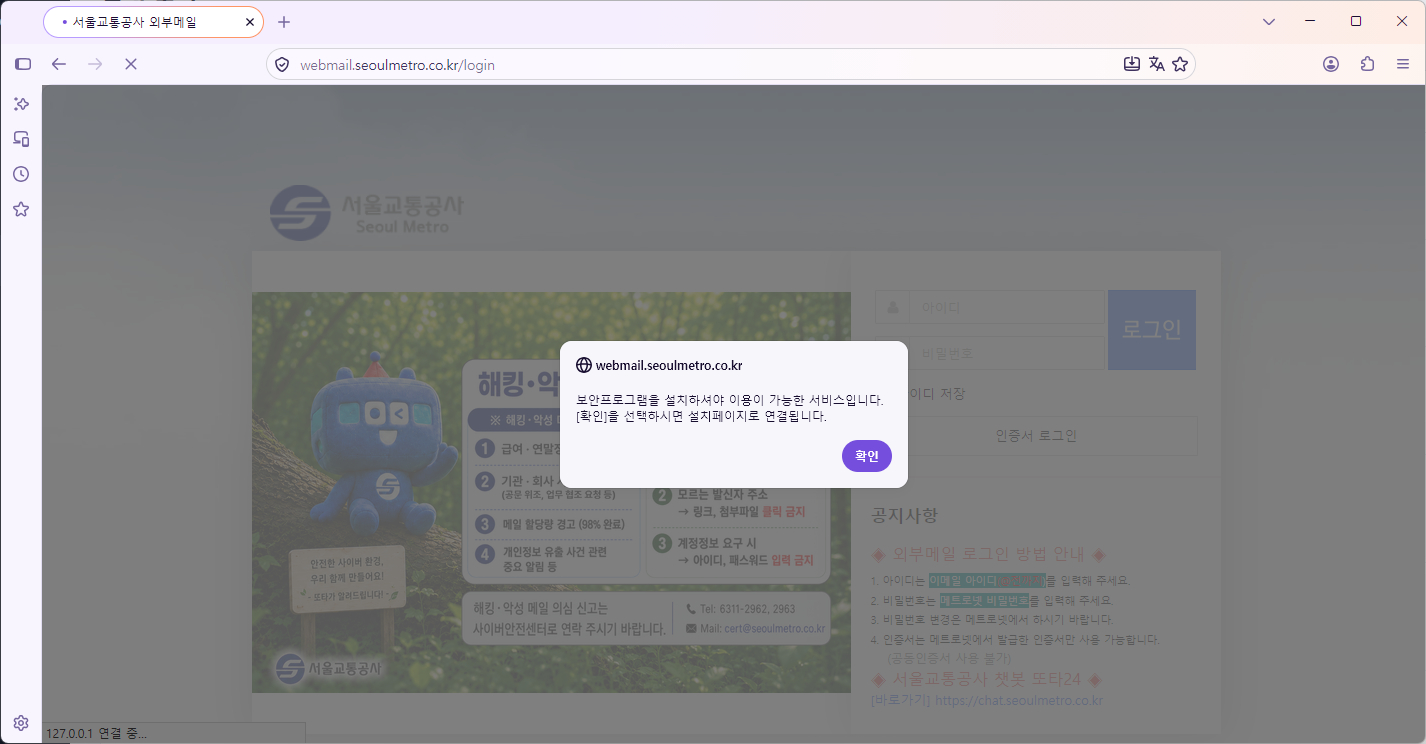This screenshot has height=744, width=1426.
Task: Open the site security shield icon
Action: click(282, 65)
